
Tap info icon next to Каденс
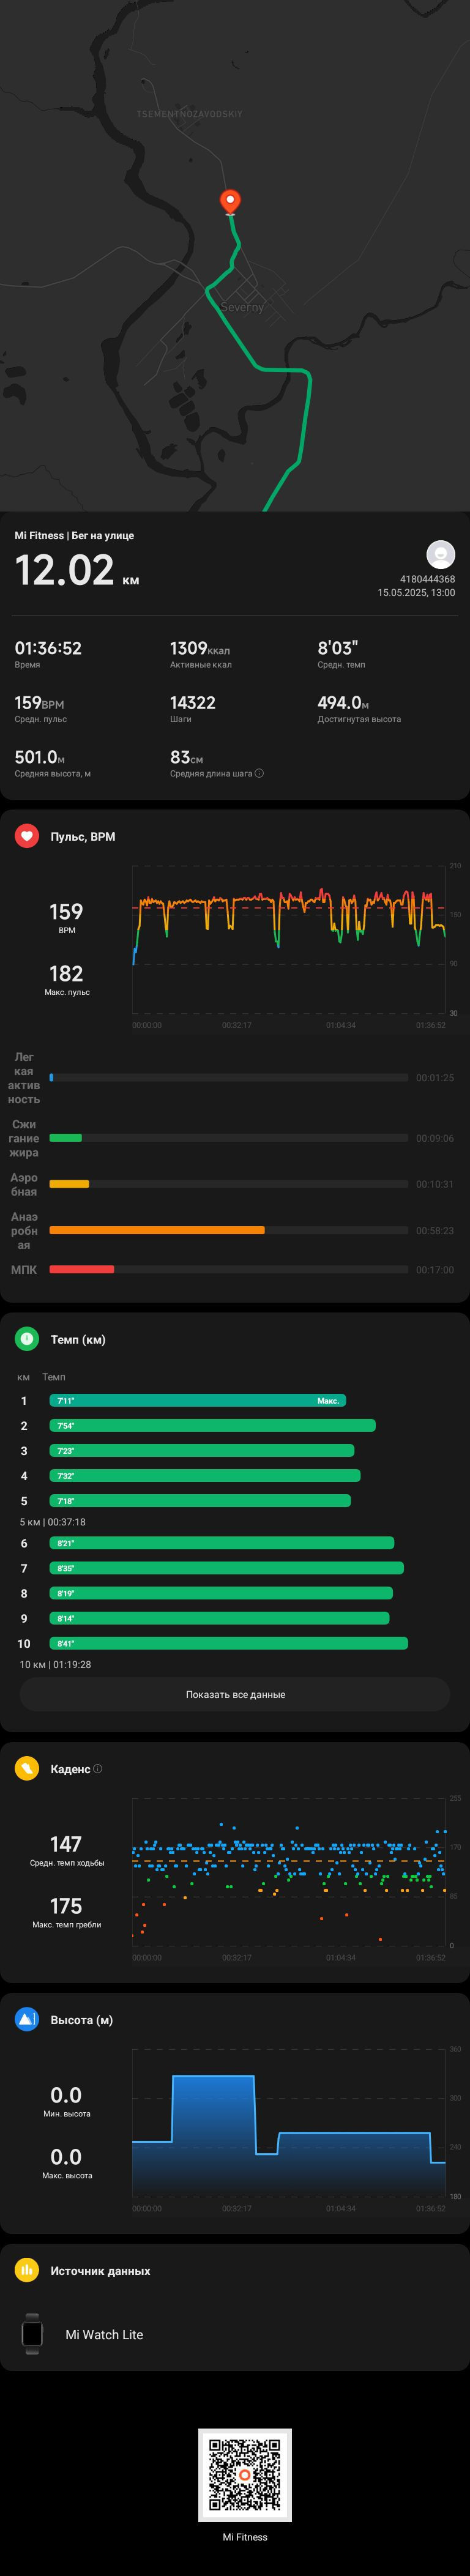97,1769
